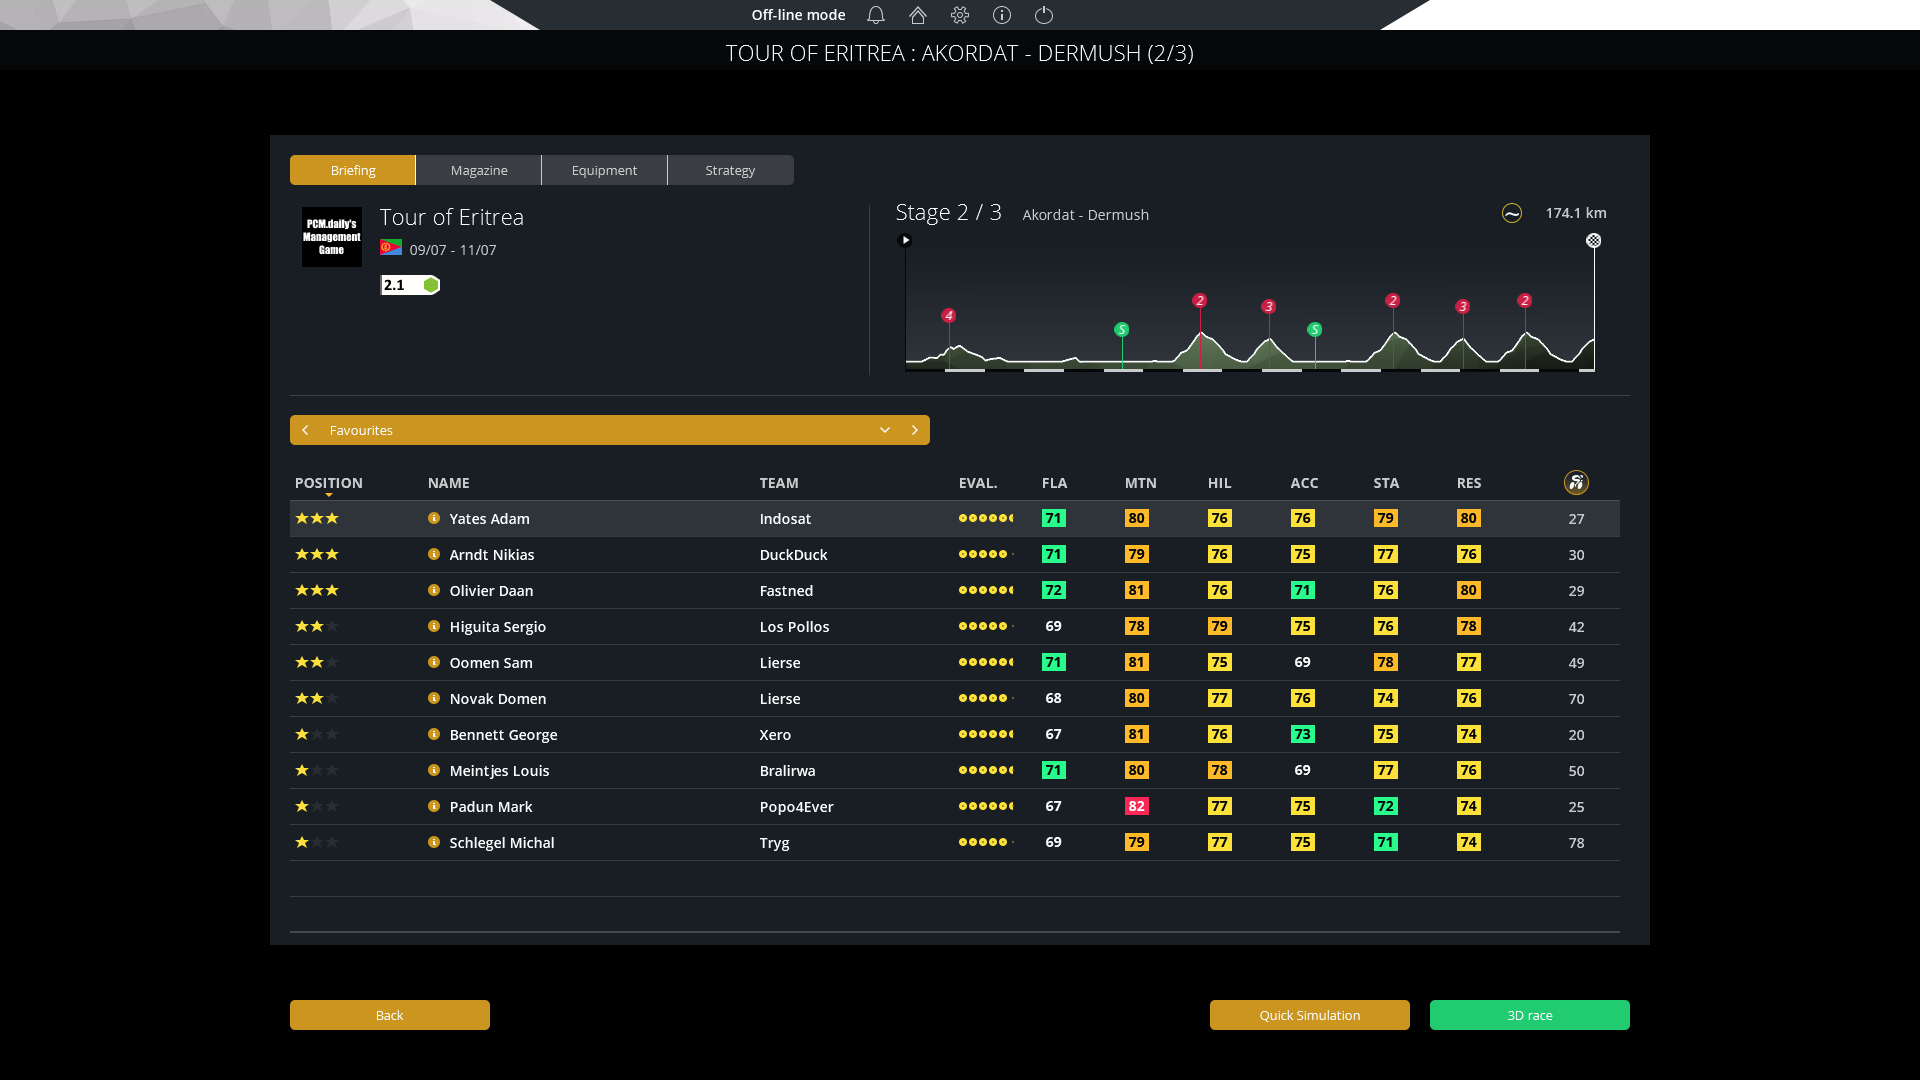
Task: Click the category 4 climb marker
Action: tap(949, 315)
